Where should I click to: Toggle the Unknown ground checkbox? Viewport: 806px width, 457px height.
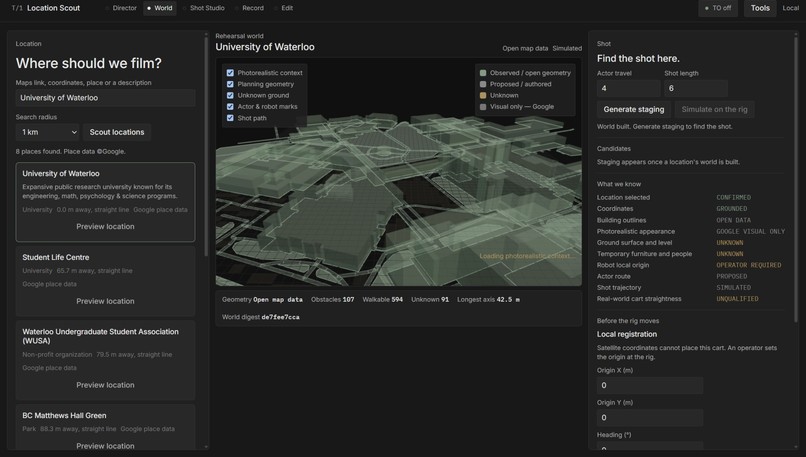point(230,96)
